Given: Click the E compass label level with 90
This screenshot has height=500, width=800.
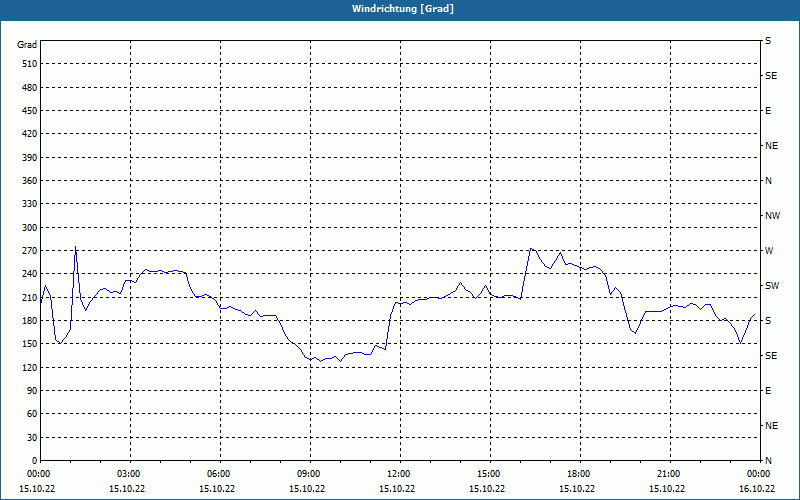Looking at the screenshot, I should click(x=768, y=390).
